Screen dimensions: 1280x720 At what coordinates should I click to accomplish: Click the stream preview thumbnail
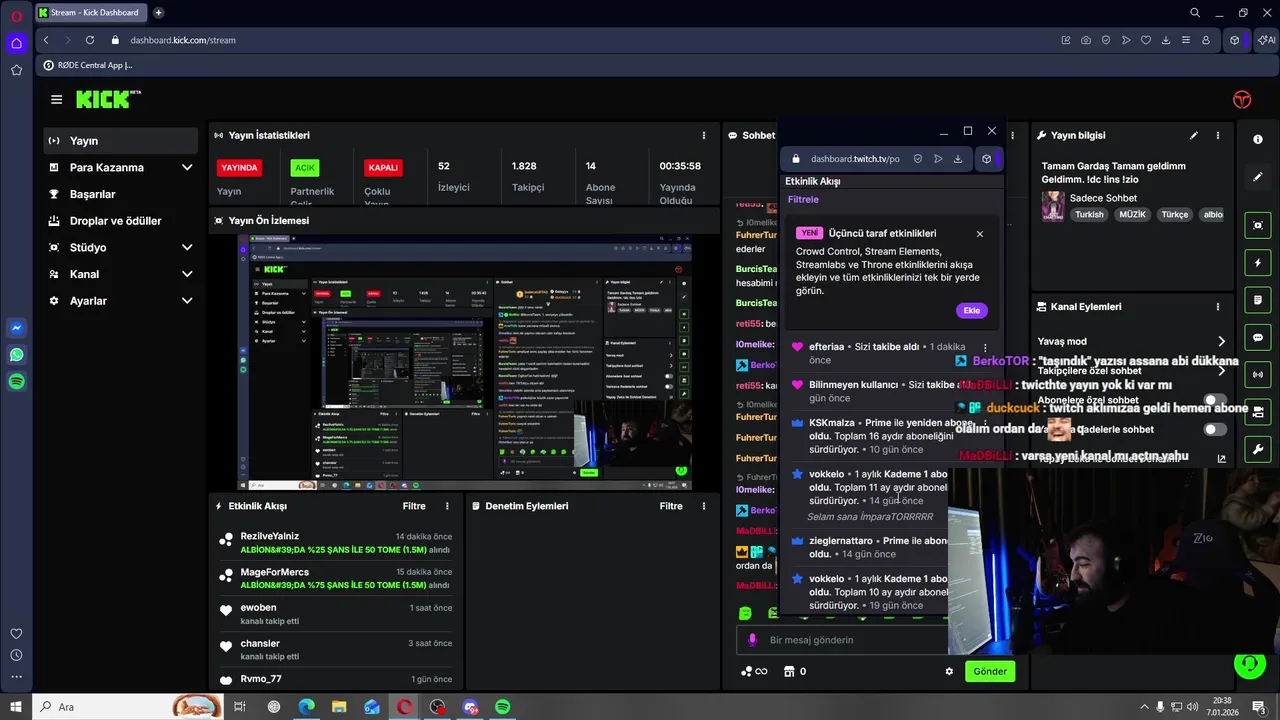pos(465,362)
